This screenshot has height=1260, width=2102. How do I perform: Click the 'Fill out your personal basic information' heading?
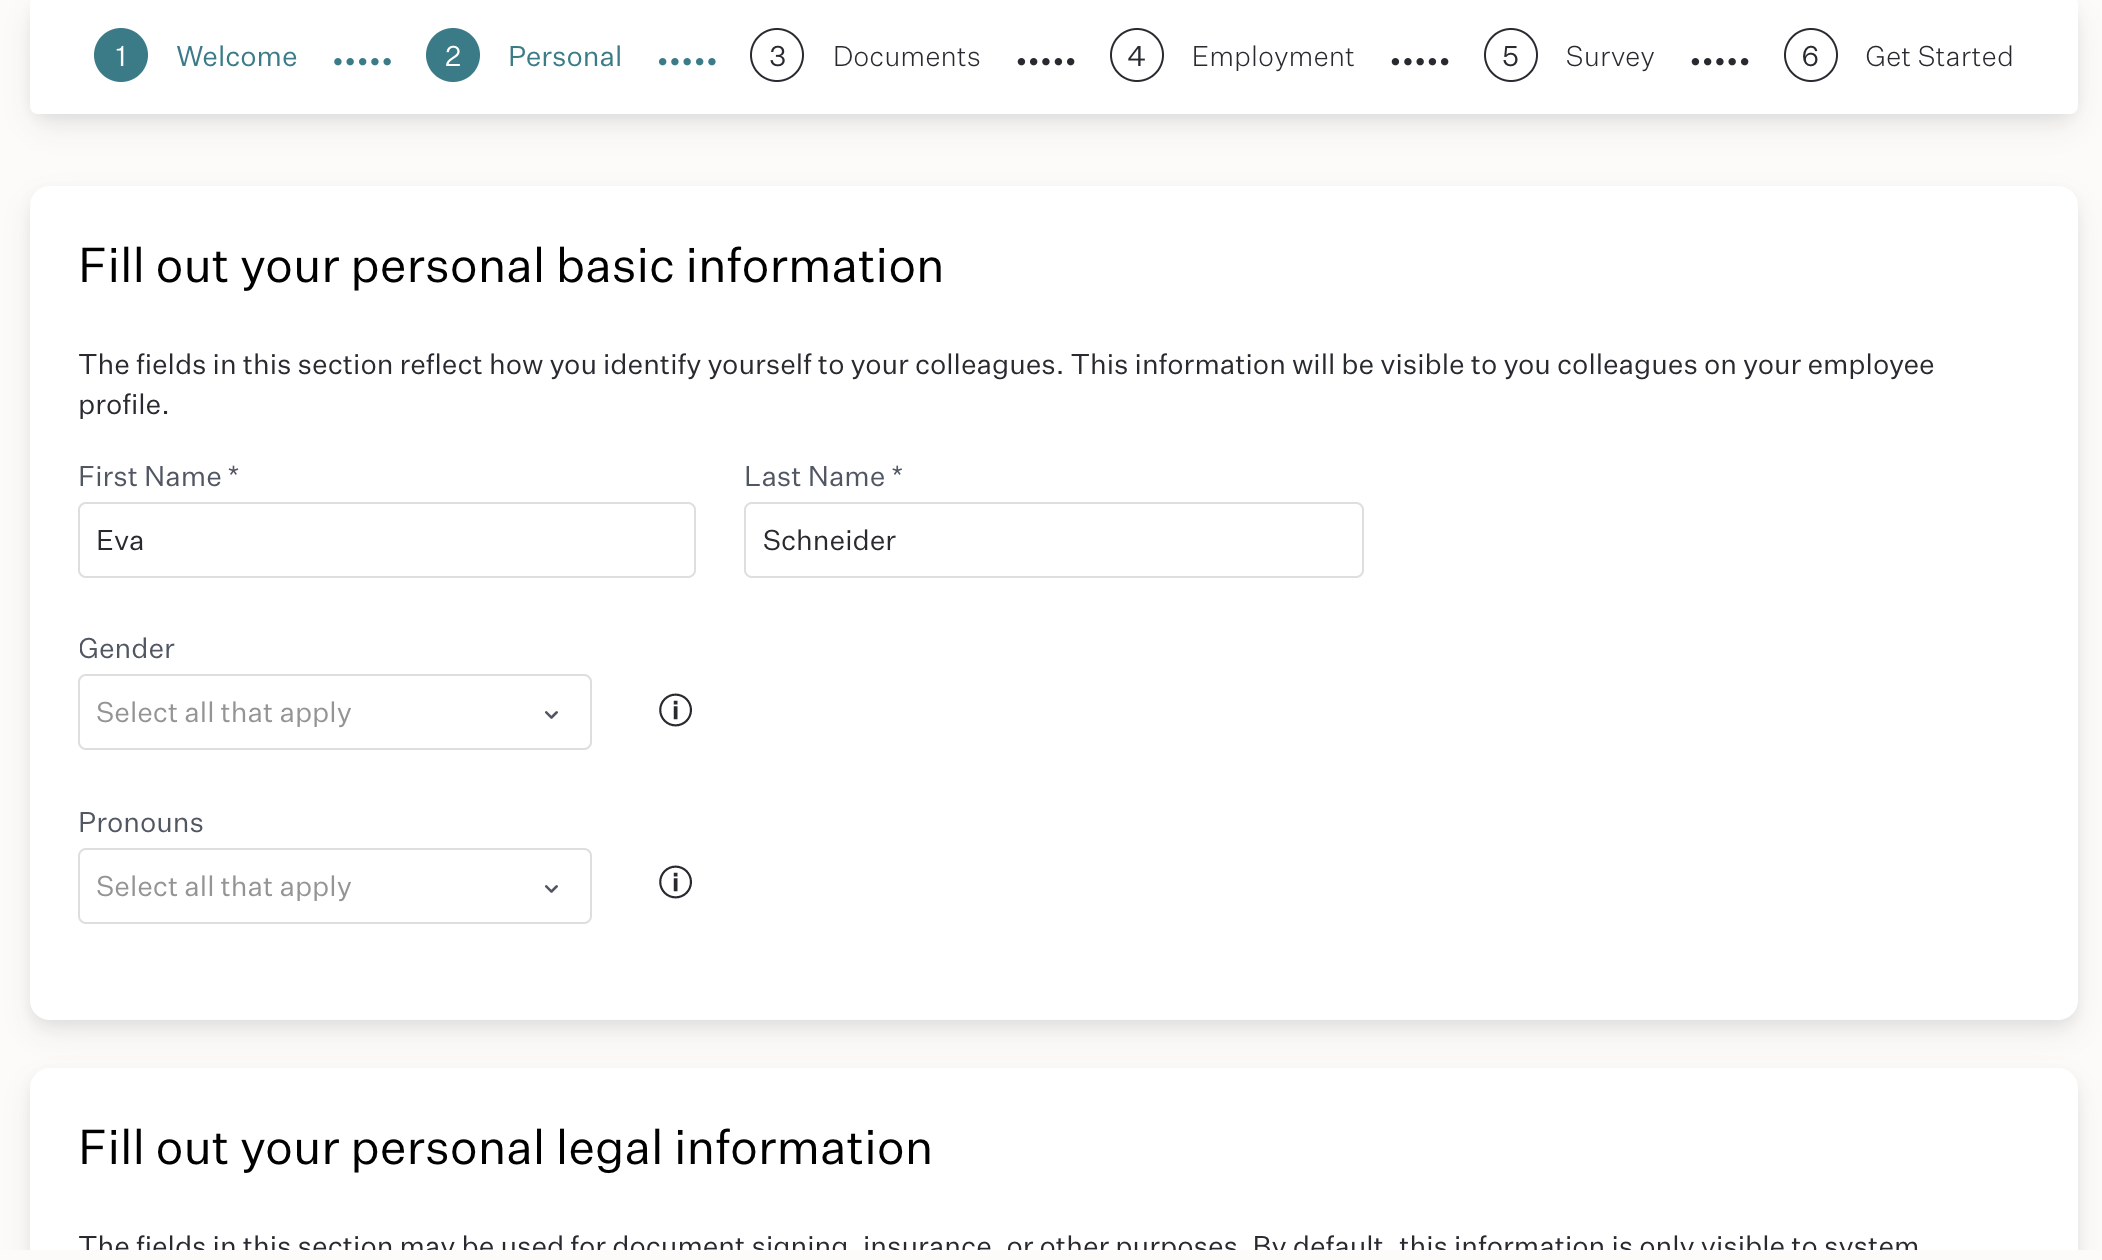tap(511, 266)
